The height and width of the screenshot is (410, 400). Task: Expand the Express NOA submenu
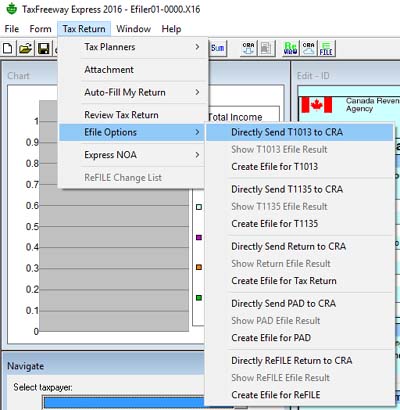(x=132, y=155)
